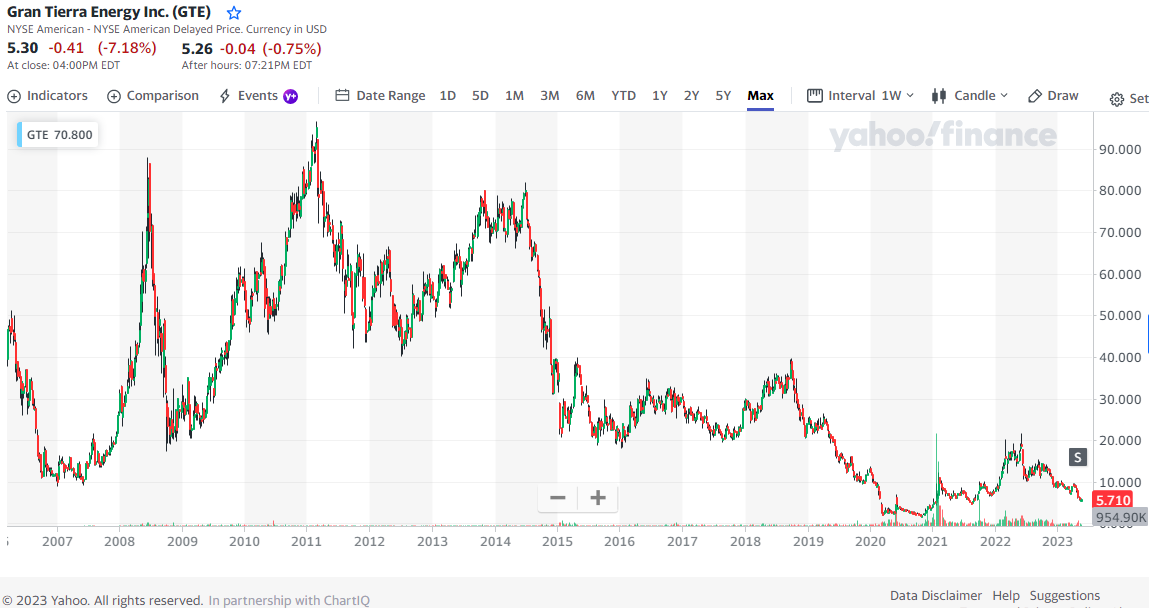Open the Suggestions link
The height and width of the screenshot is (608, 1149).
click(x=1065, y=596)
